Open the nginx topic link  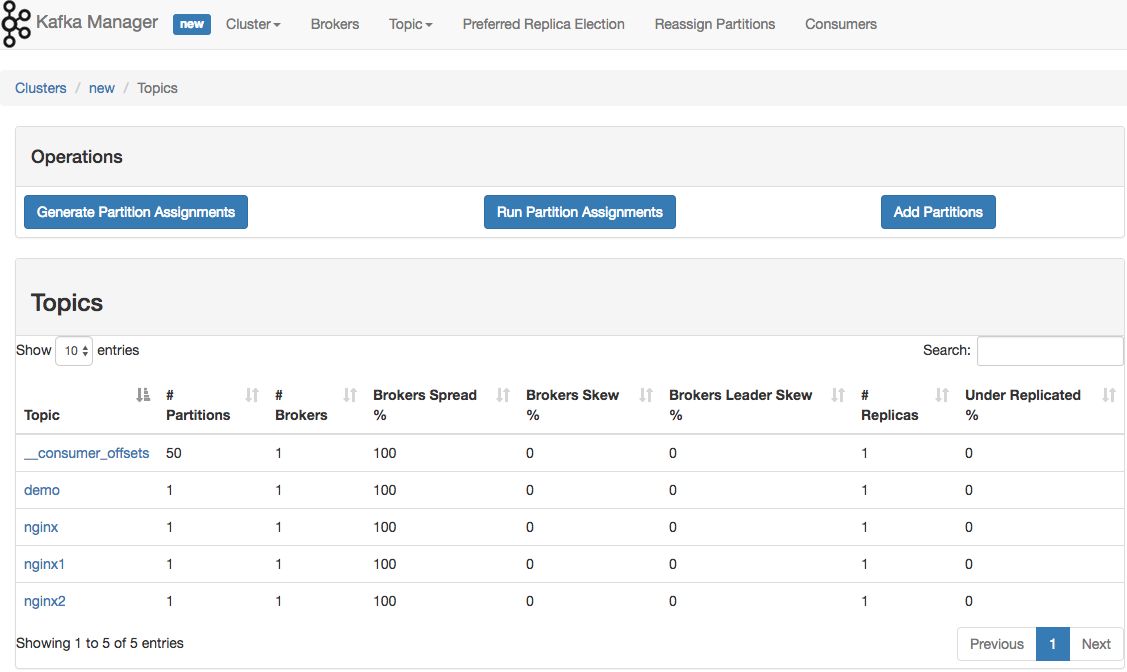pos(41,527)
